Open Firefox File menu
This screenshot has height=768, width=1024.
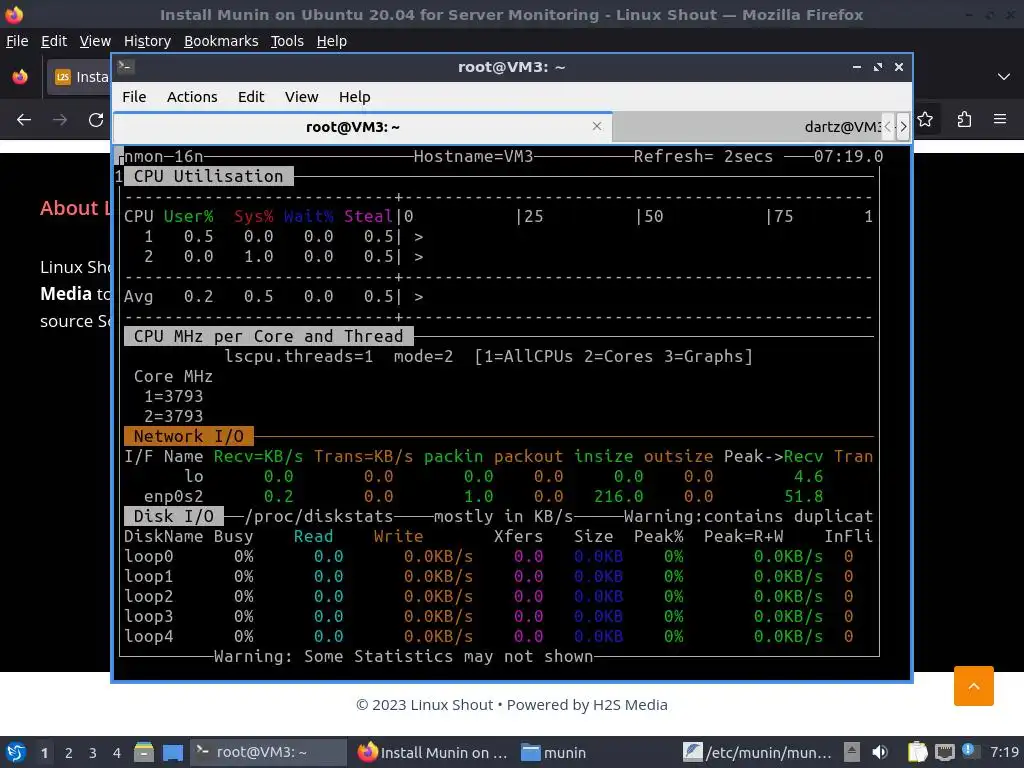pyautogui.click(x=17, y=41)
